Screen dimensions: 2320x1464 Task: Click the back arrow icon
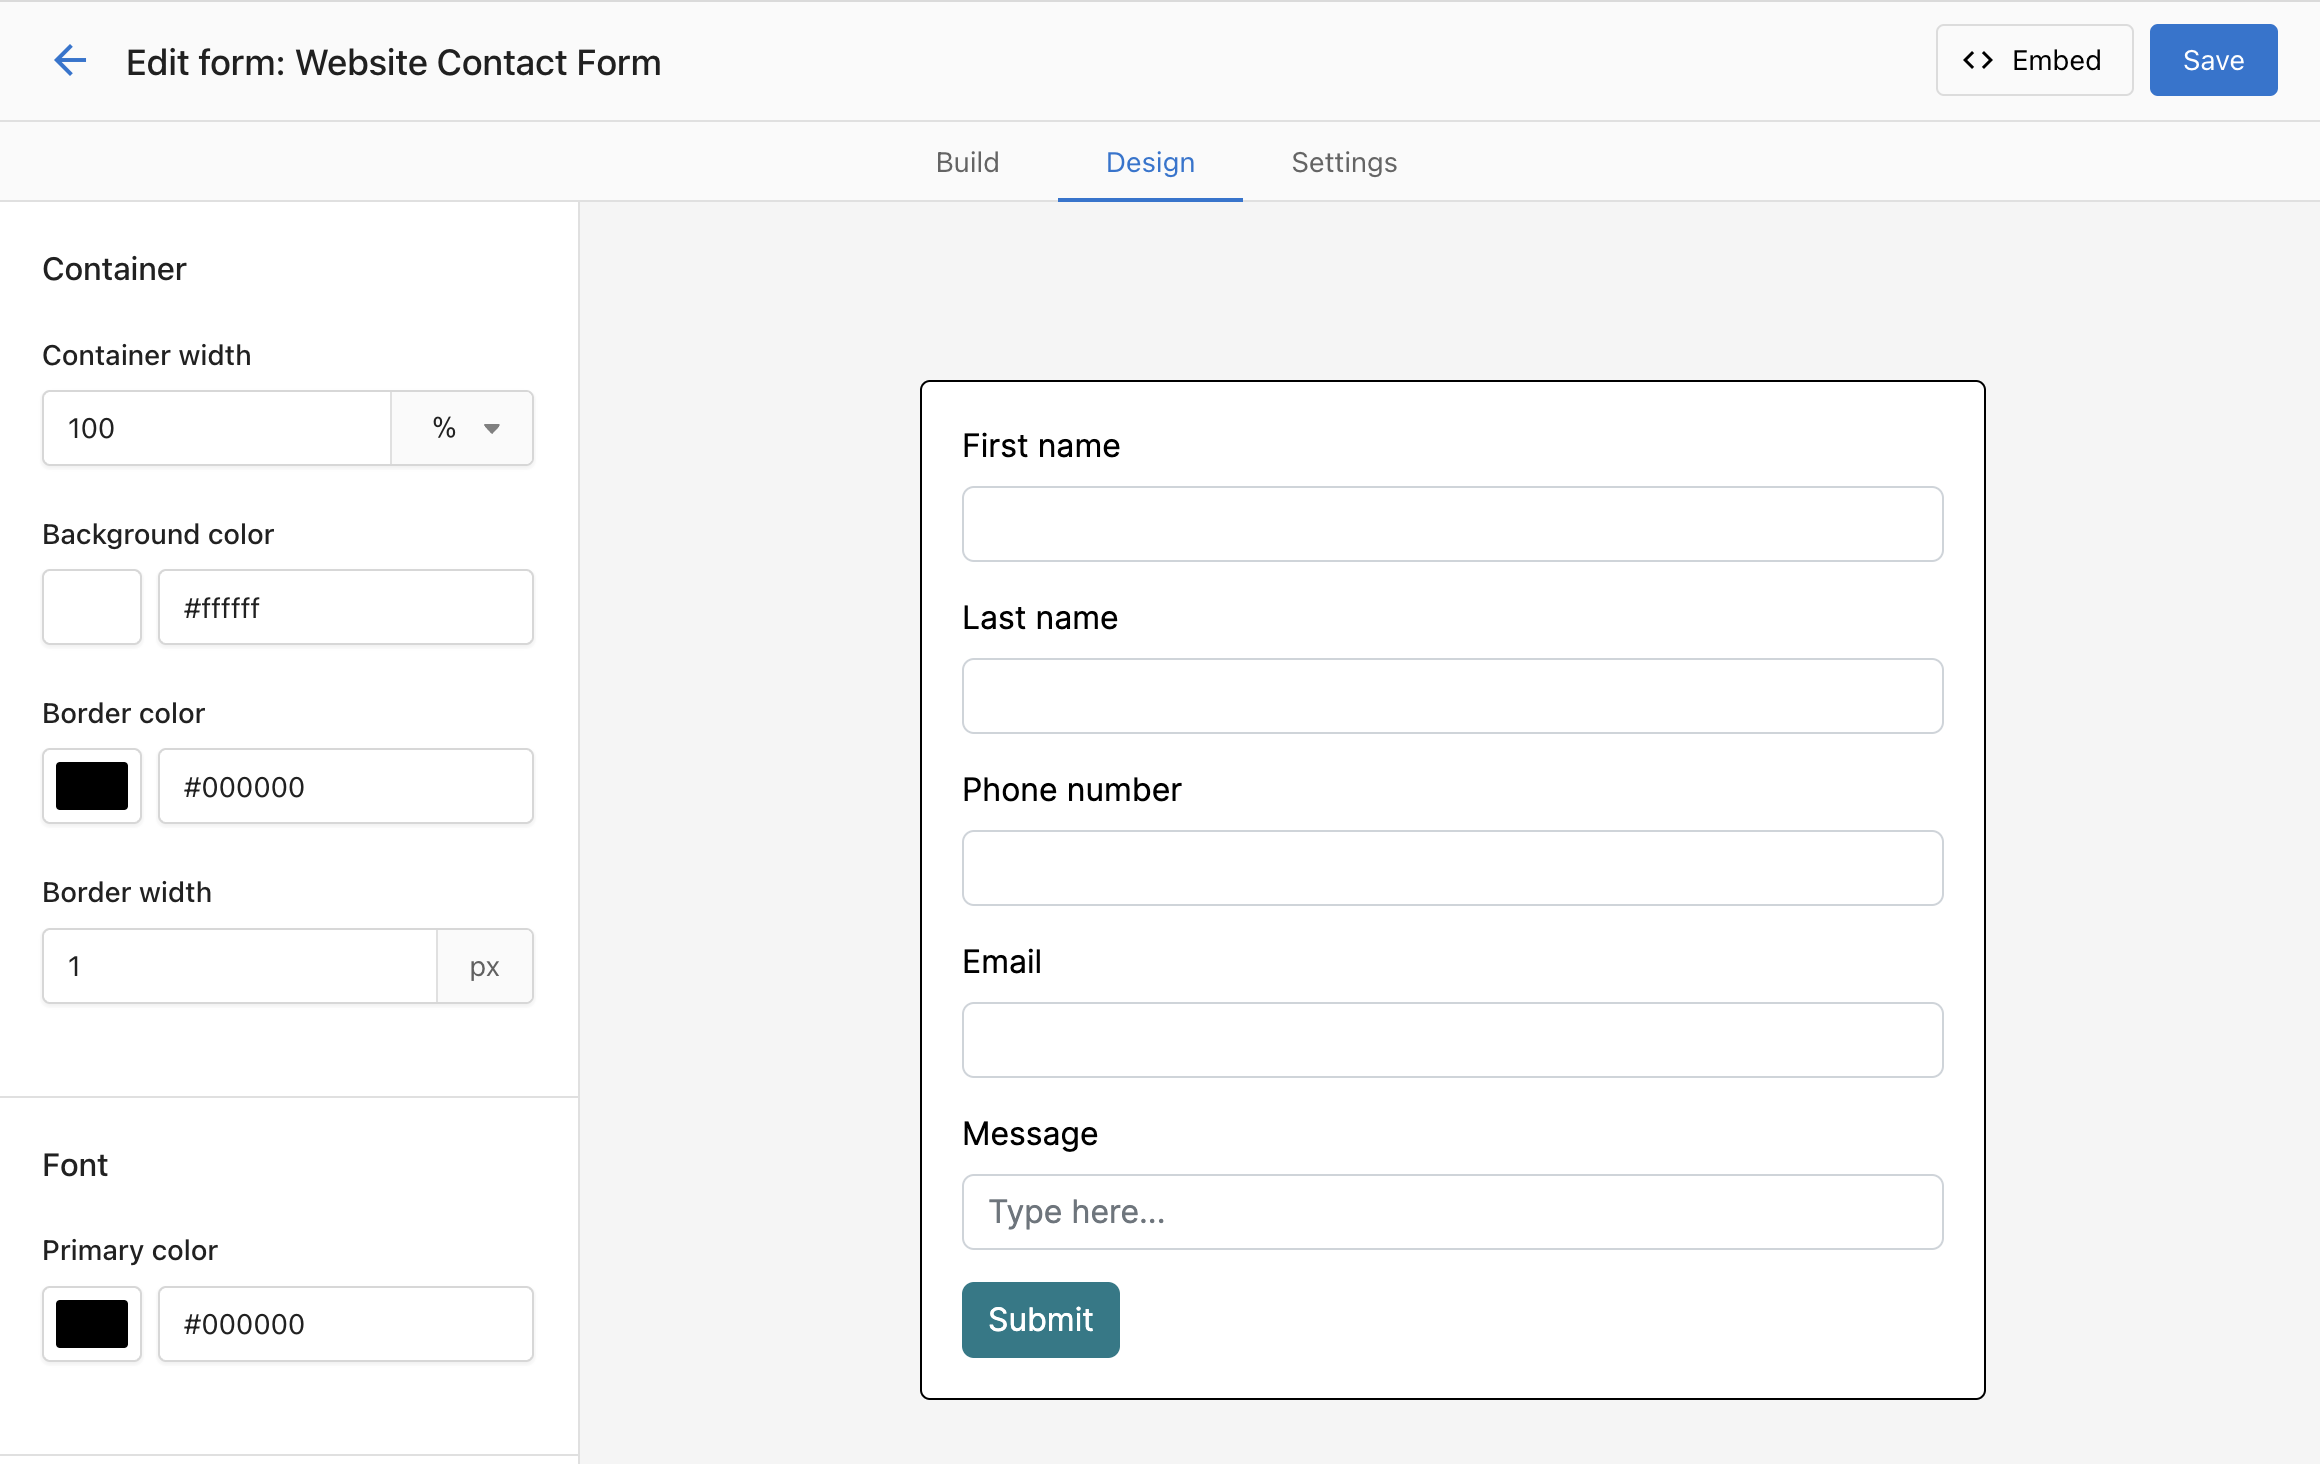pyautogui.click(x=70, y=61)
